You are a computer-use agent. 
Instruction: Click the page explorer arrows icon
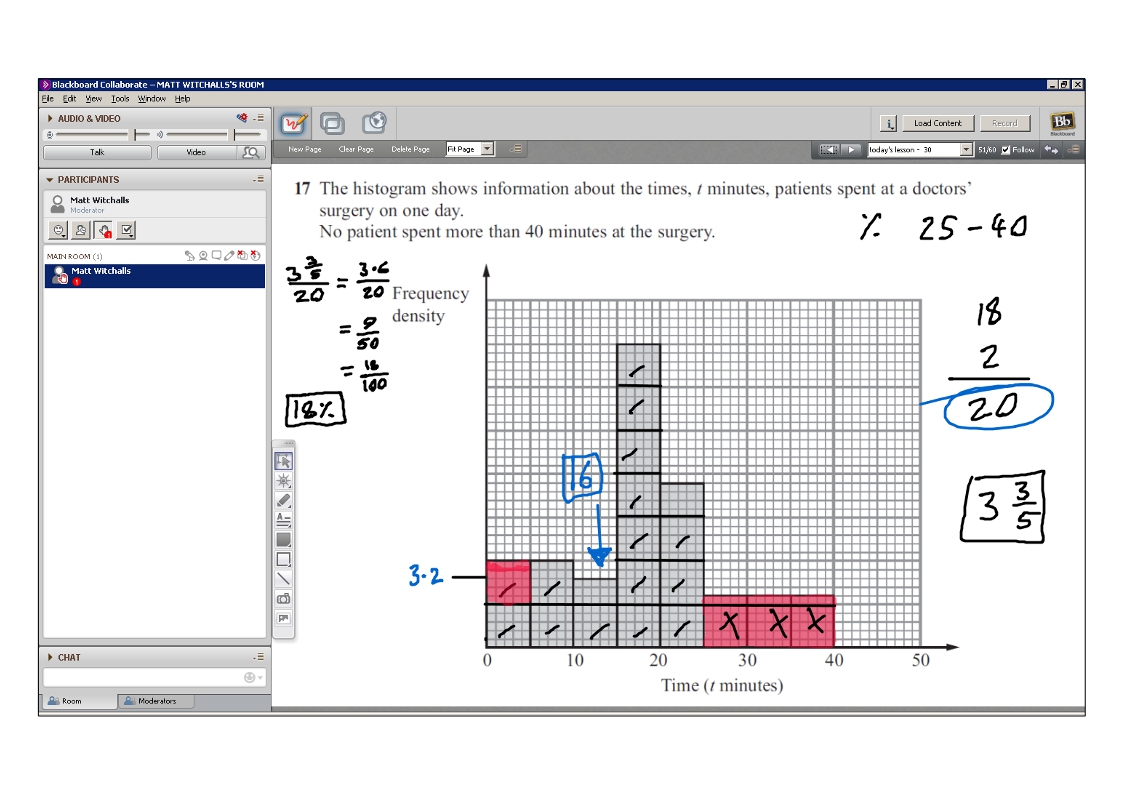(1051, 150)
